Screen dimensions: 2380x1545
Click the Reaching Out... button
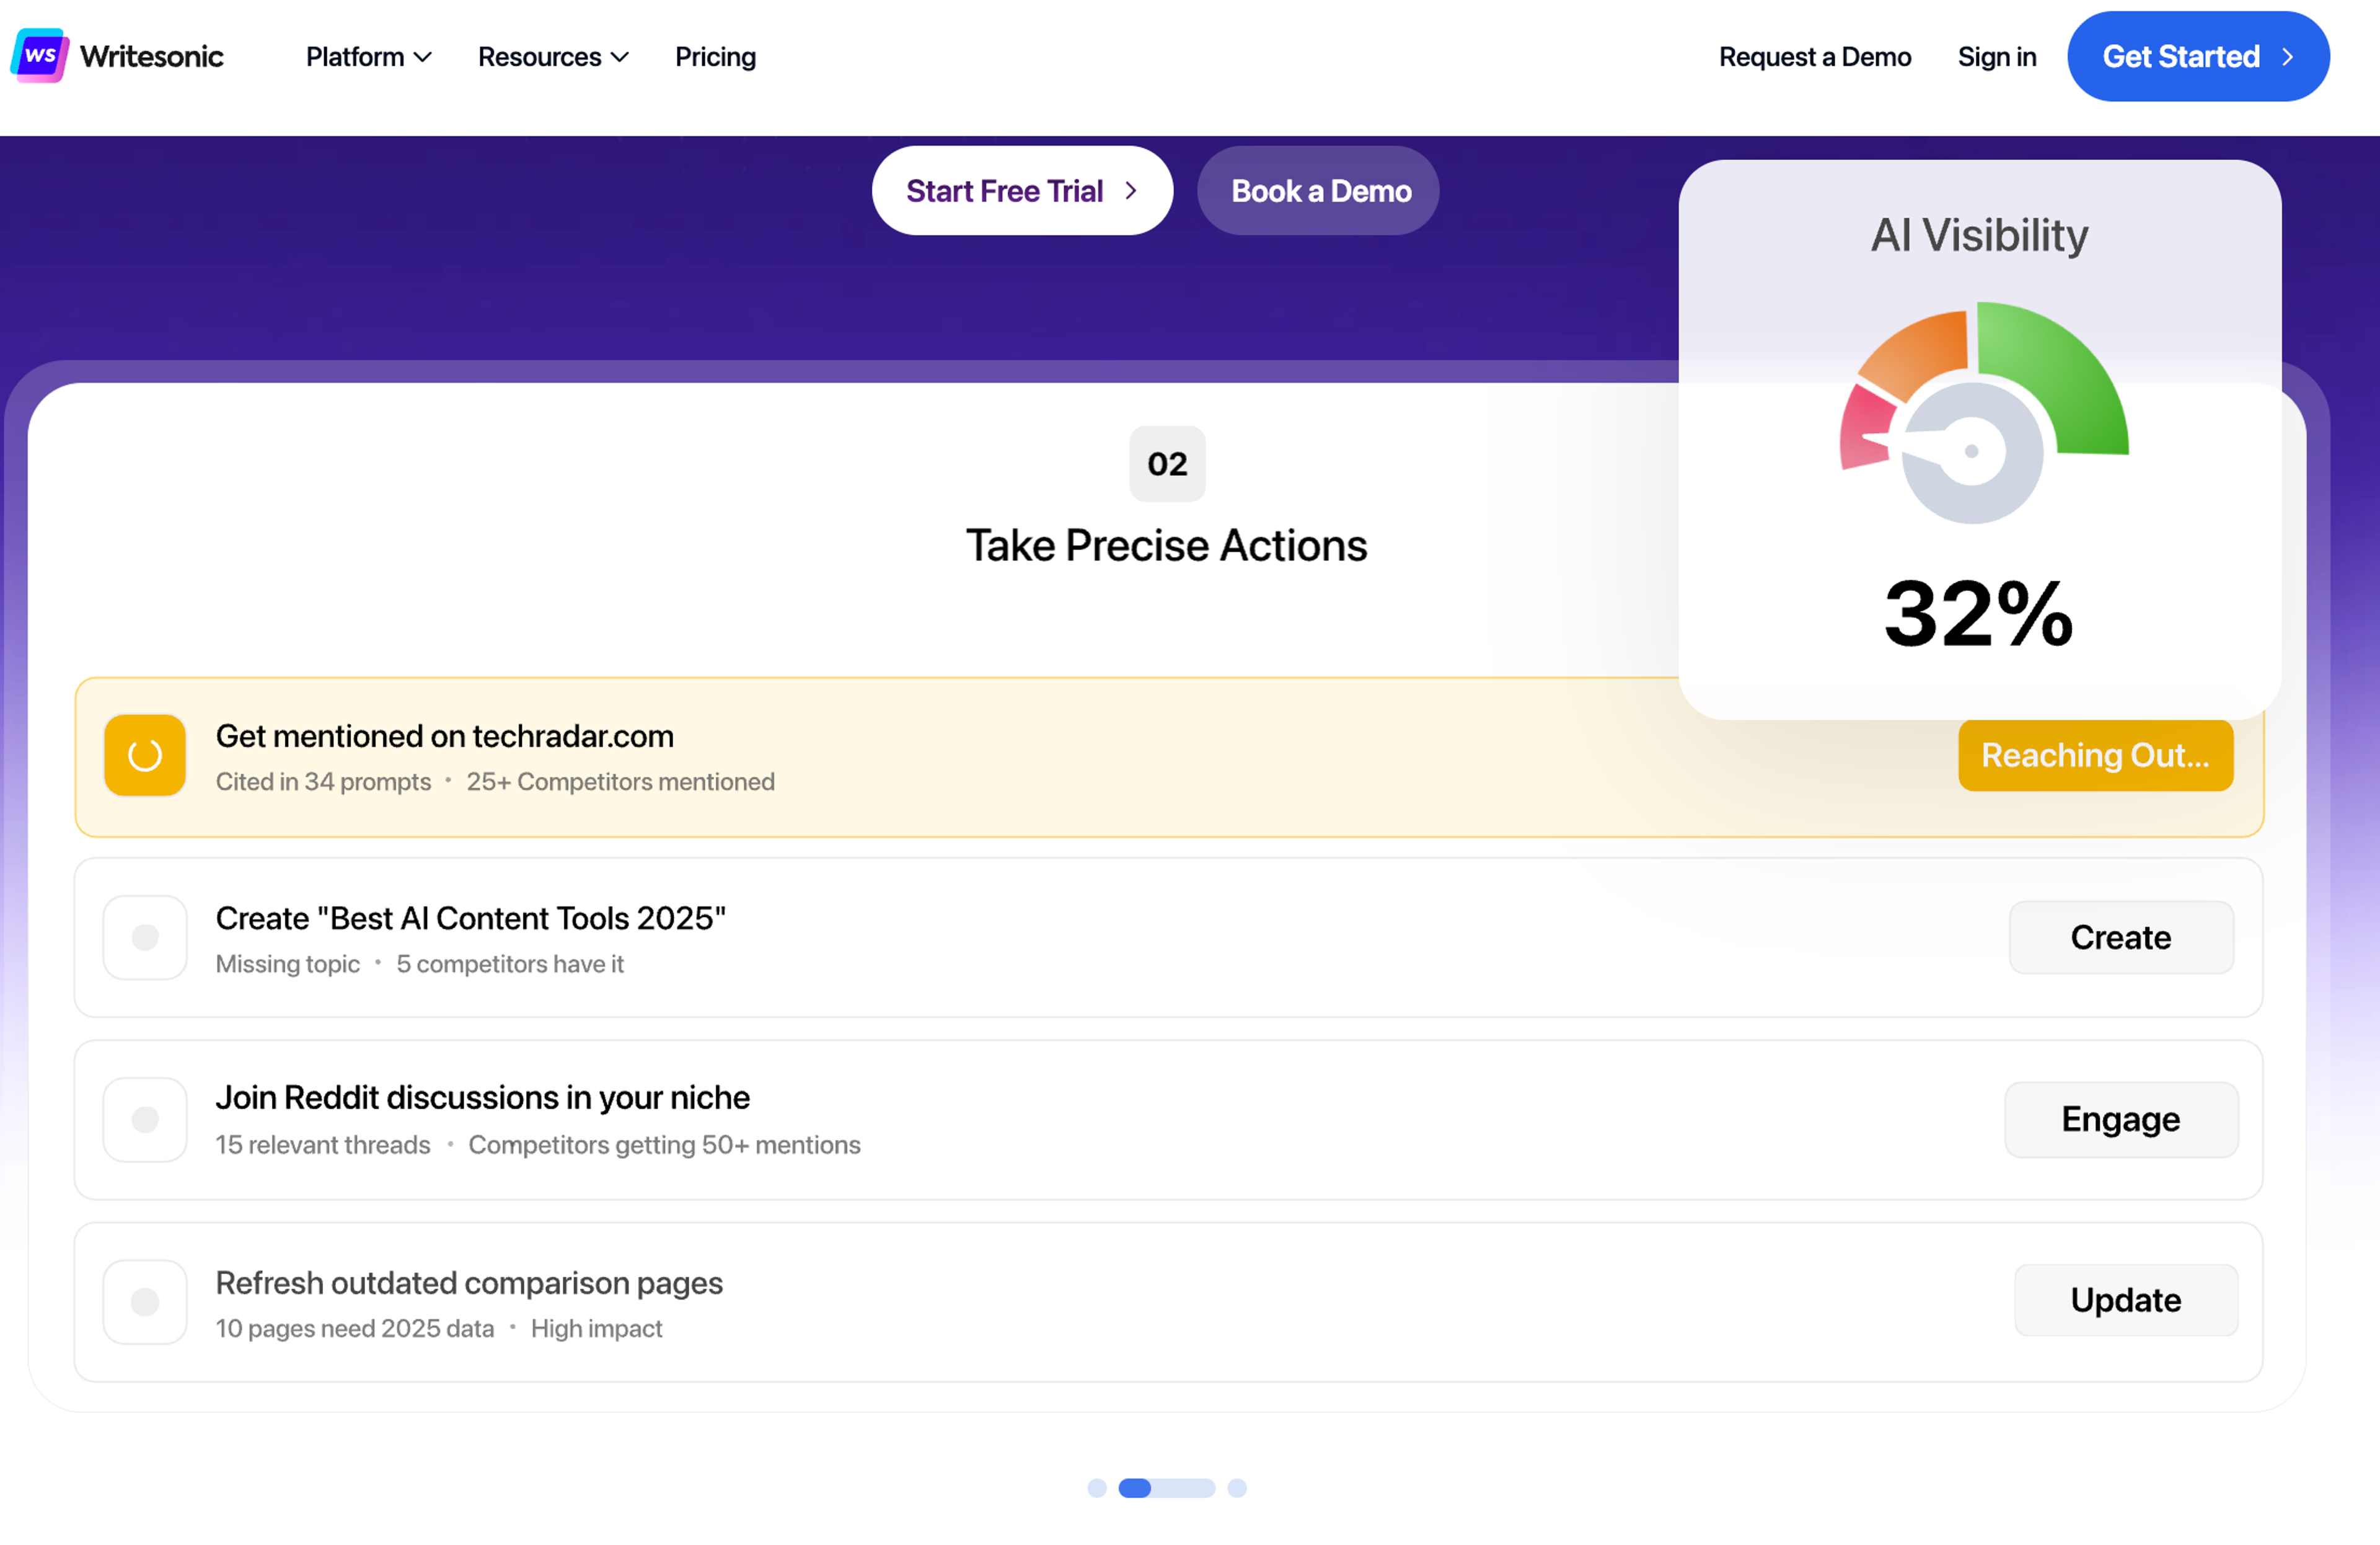pos(2095,755)
